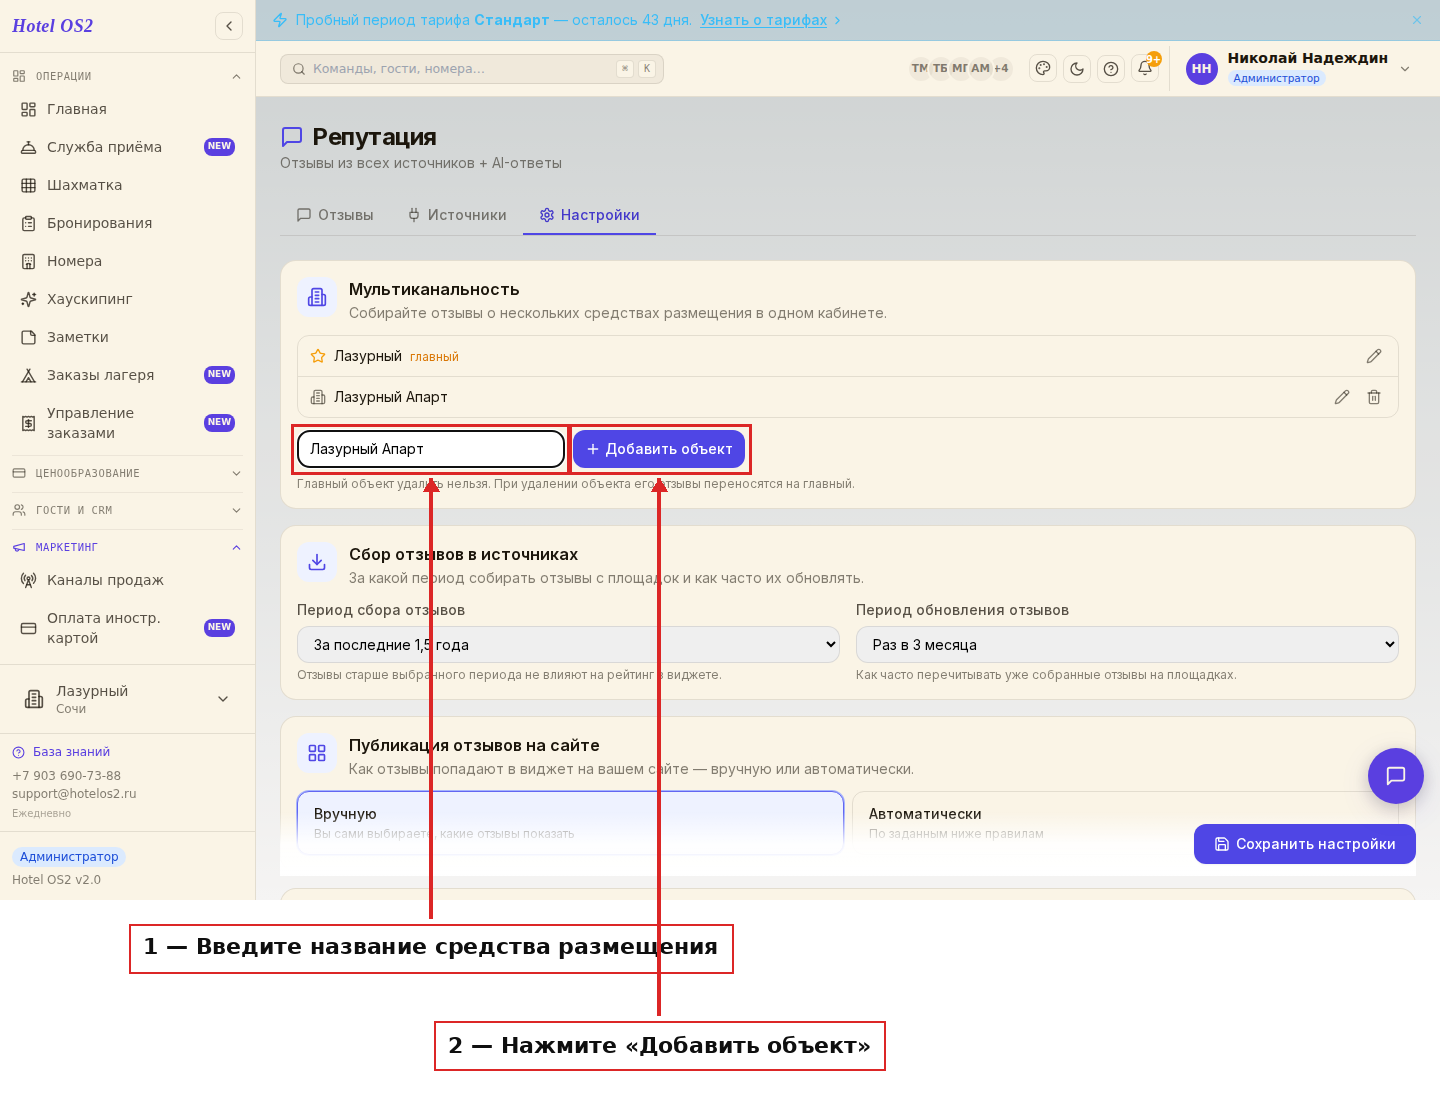Open the Период обновления отзывов dropdown
The height and width of the screenshot is (1094, 1440).
pos(1127,645)
